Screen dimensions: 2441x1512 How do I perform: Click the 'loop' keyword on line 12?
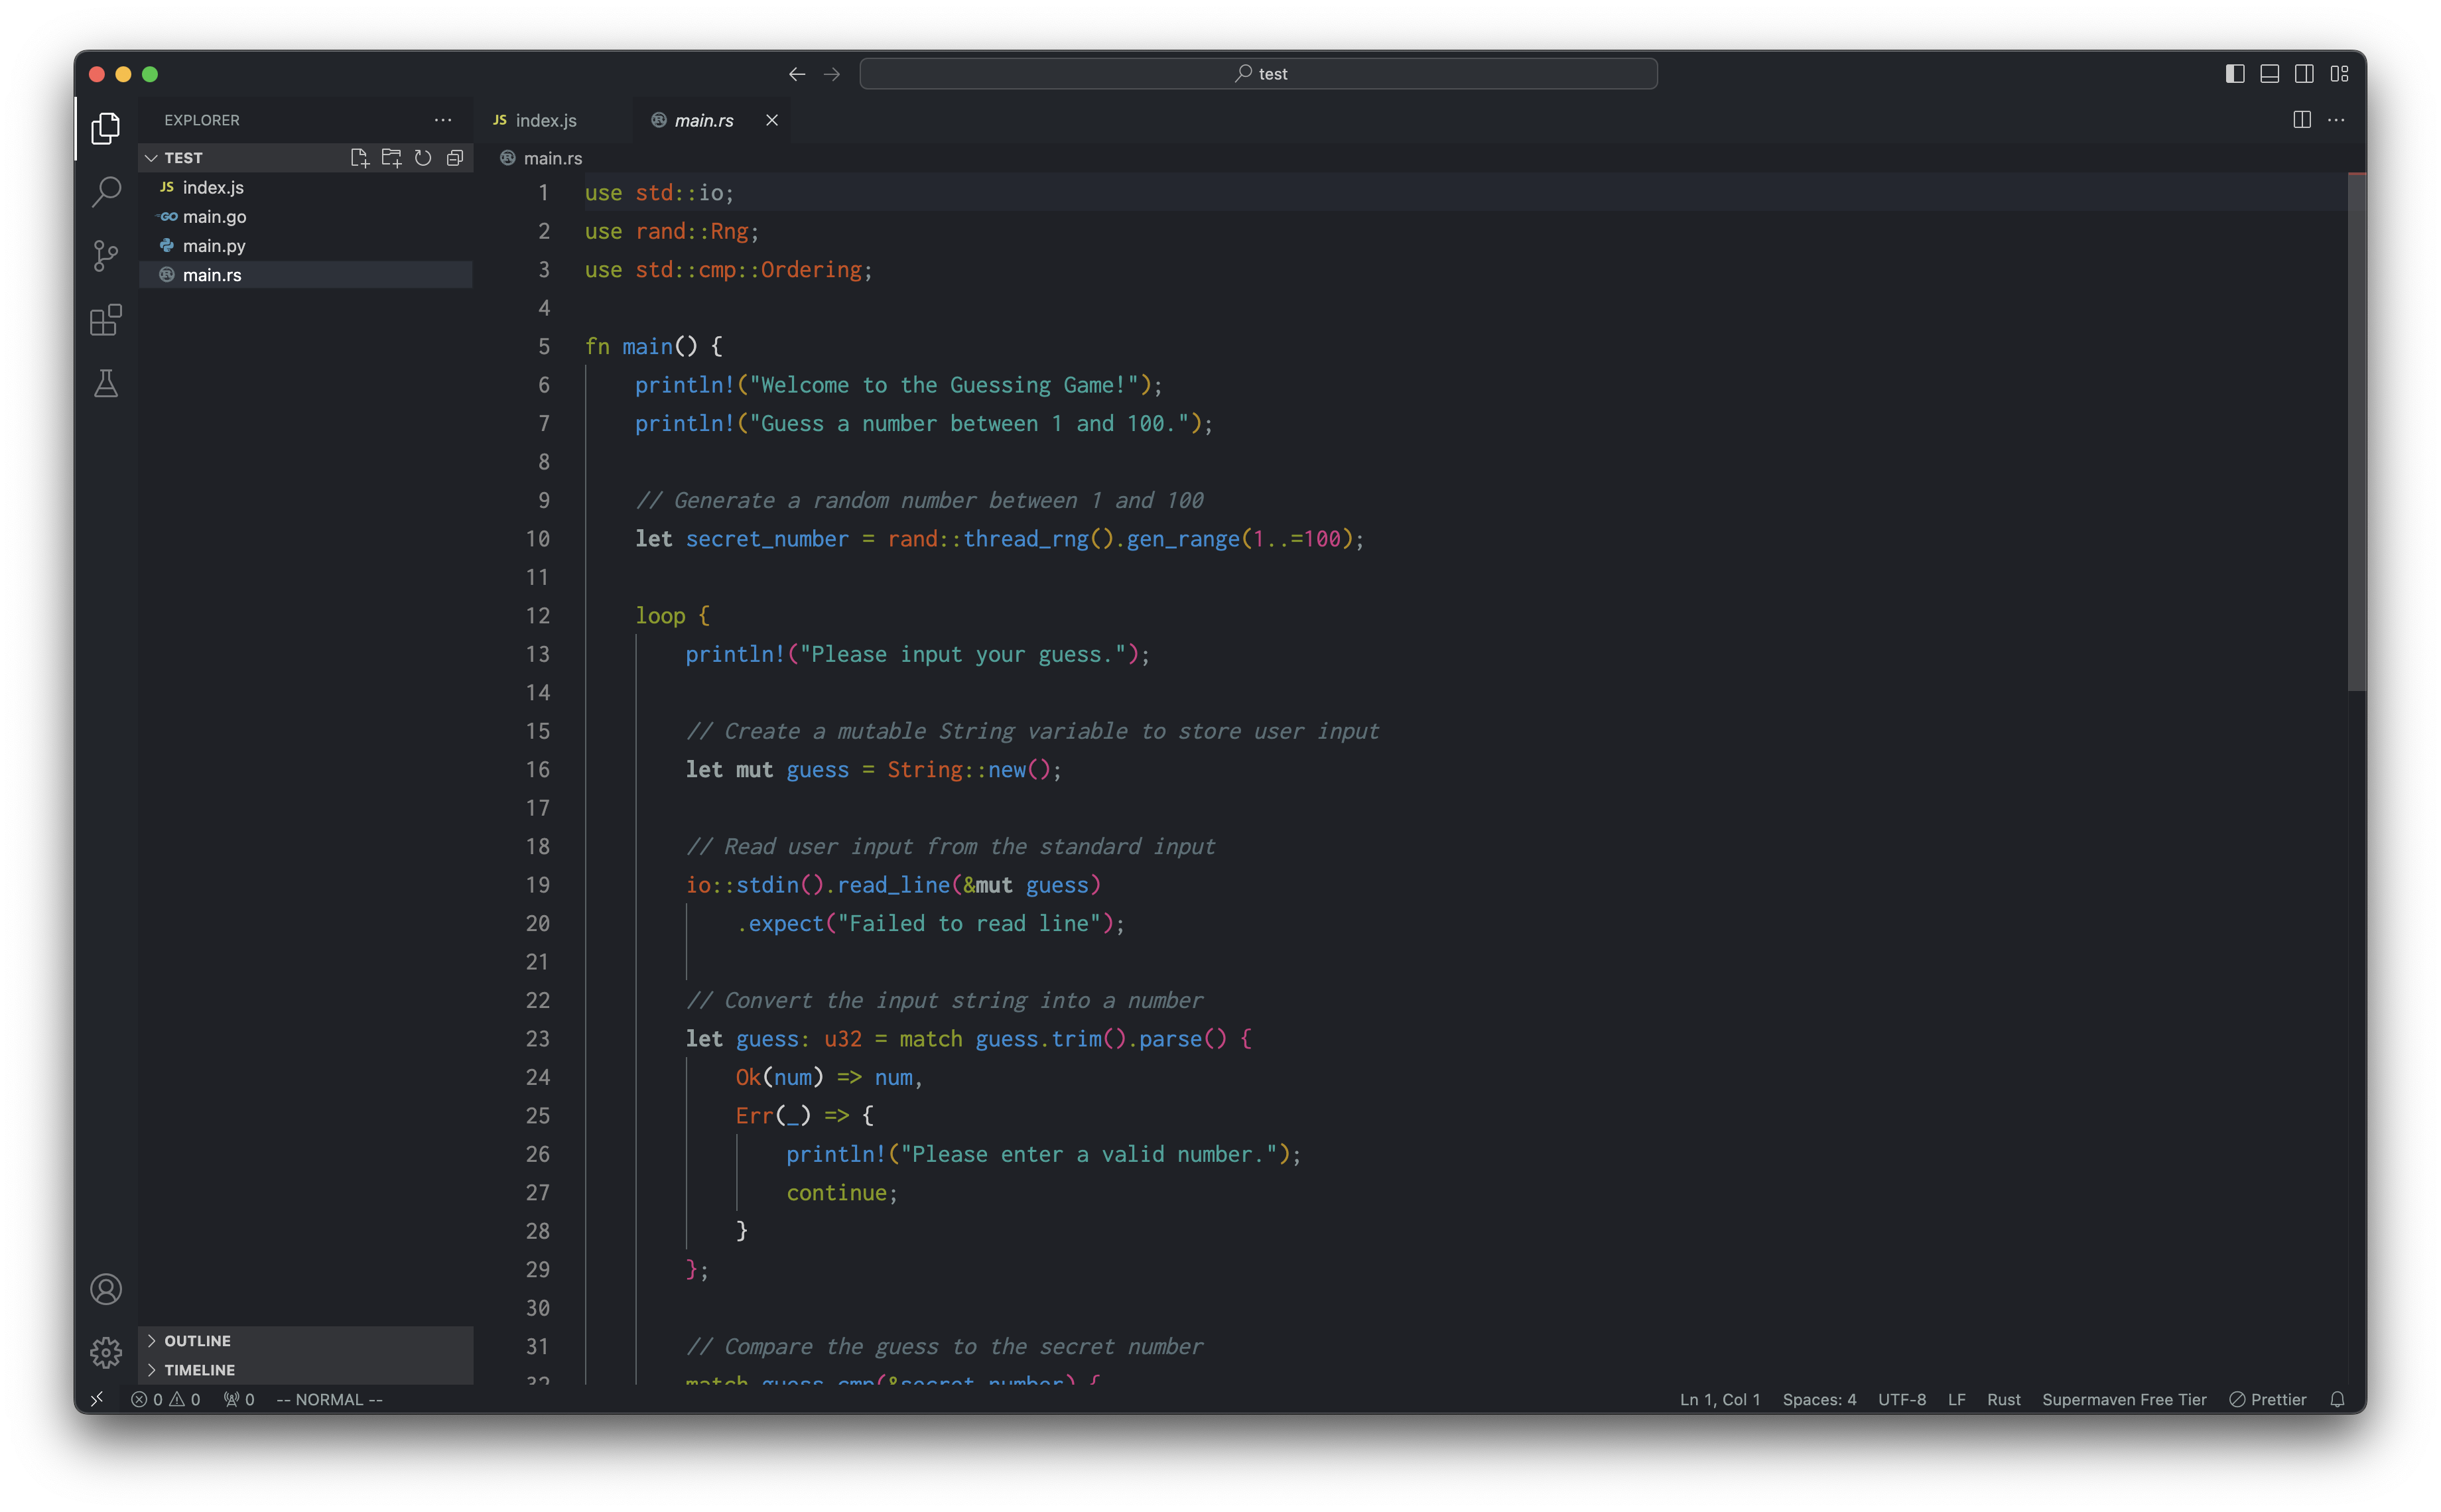coord(660,616)
